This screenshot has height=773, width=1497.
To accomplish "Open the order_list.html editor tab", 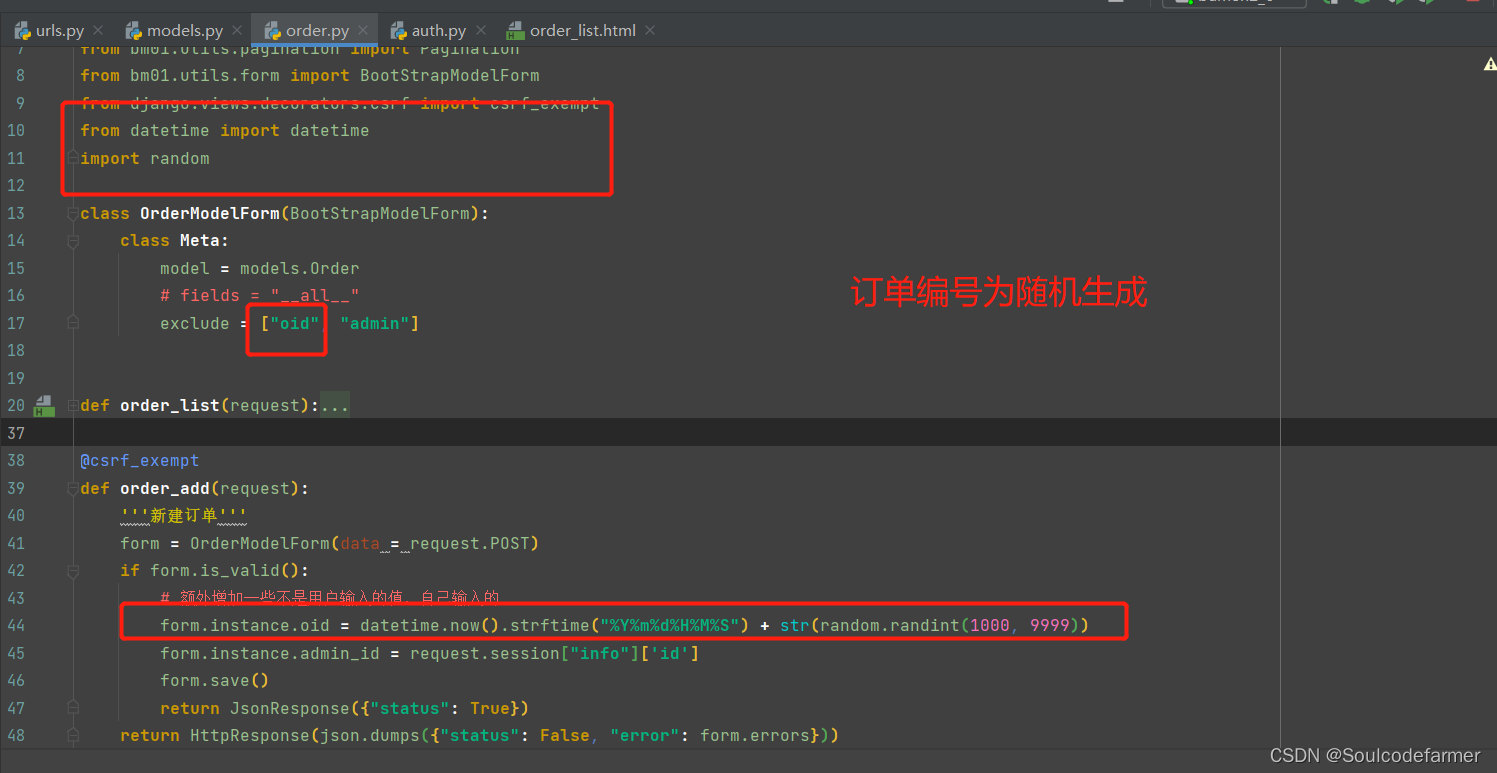I will (x=572, y=30).
